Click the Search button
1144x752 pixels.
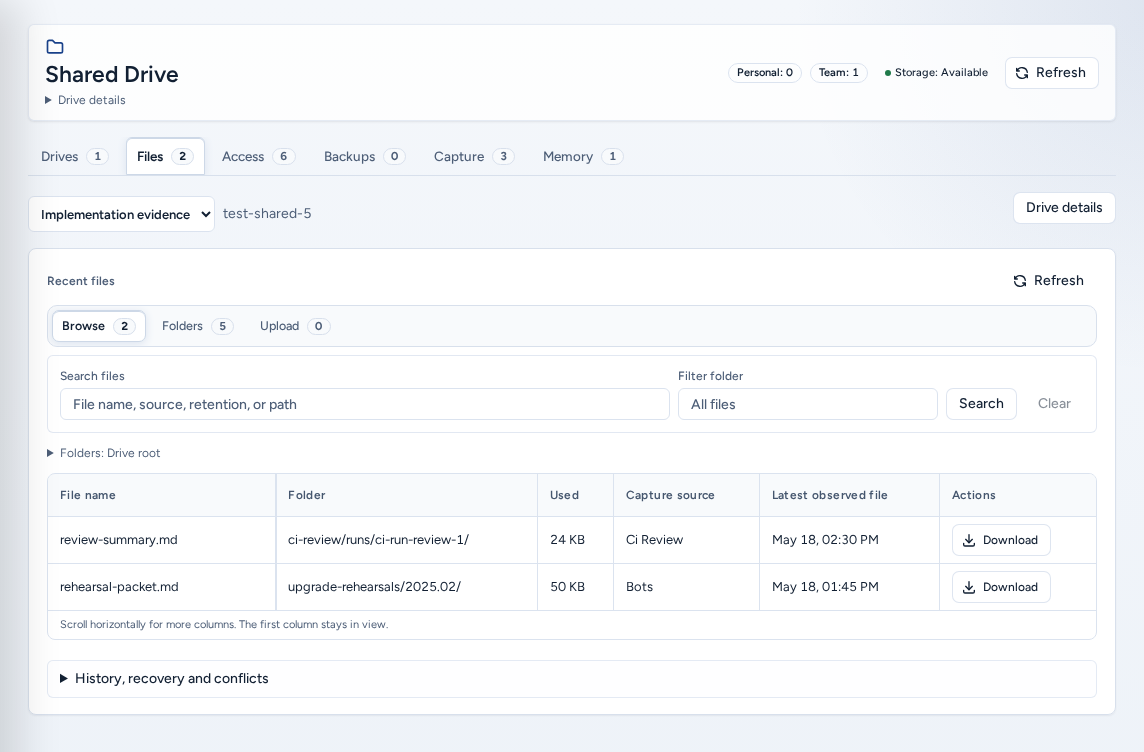pos(981,403)
